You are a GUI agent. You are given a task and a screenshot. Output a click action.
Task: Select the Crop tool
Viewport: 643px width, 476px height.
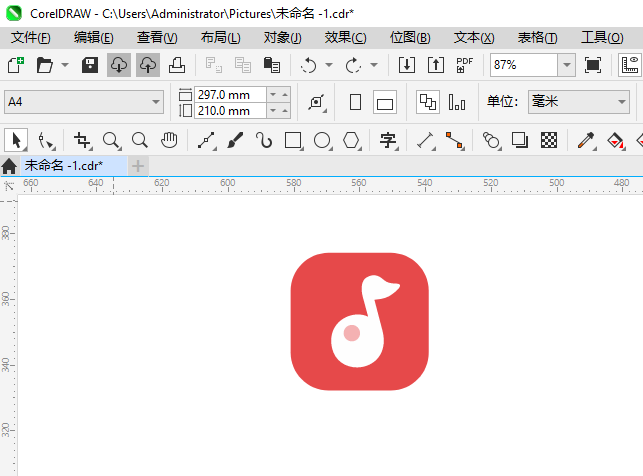(82, 141)
